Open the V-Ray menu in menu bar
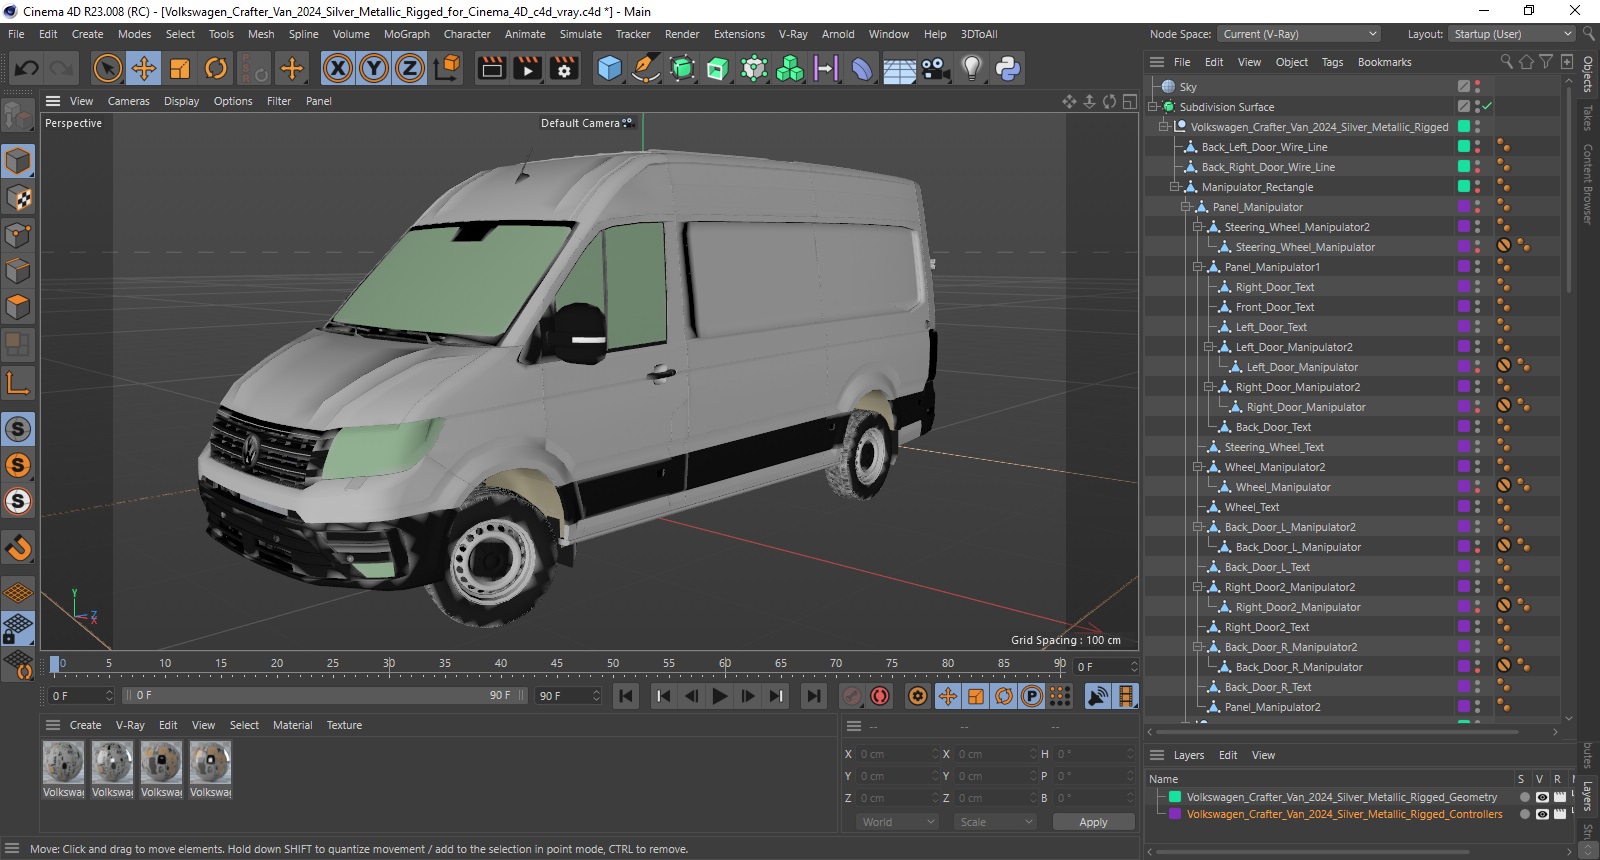 (793, 34)
